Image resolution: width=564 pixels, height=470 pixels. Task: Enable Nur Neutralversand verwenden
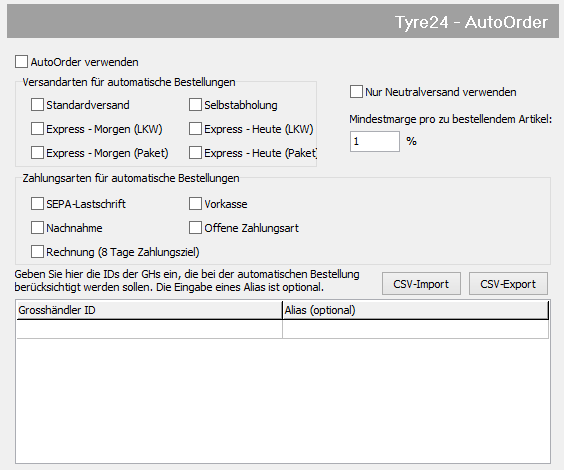(x=356, y=92)
